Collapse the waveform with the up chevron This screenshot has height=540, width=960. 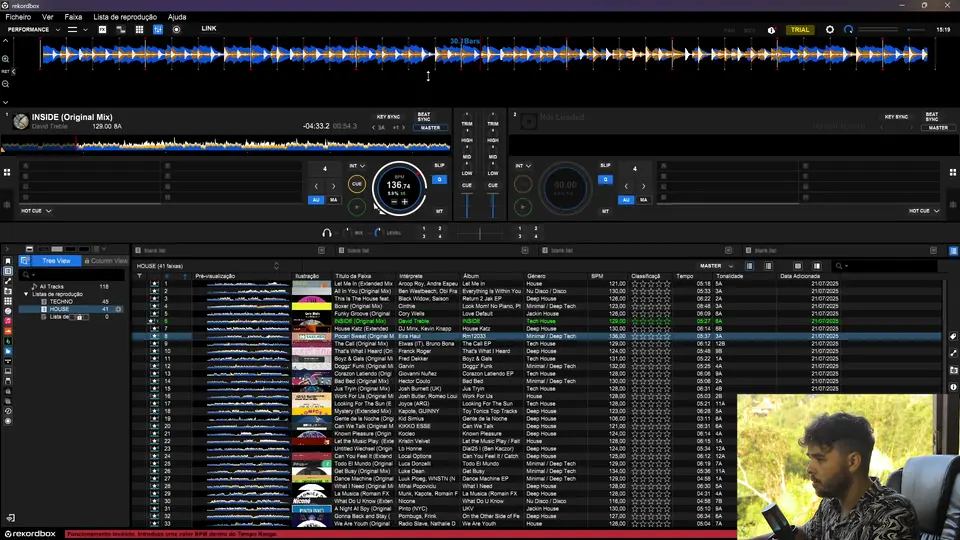tap(6, 40)
